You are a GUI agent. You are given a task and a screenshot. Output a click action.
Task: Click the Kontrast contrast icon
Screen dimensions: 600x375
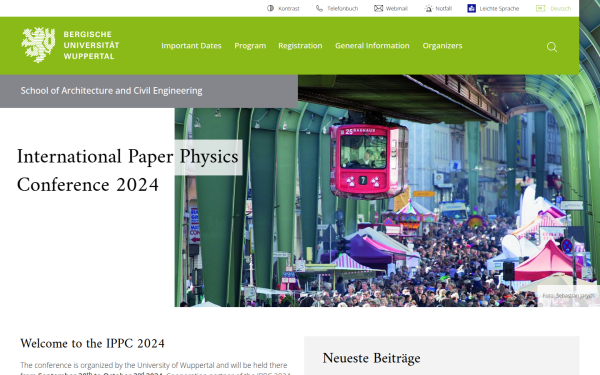[271, 8]
